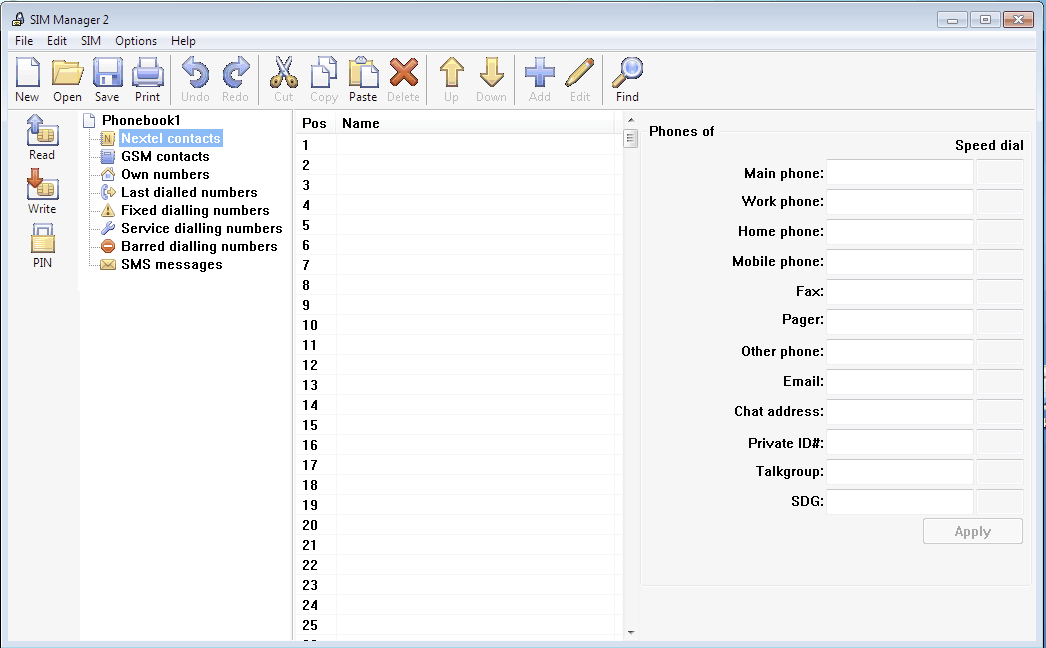Click the Apply button
The width and height of the screenshot is (1046, 648).
click(972, 531)
